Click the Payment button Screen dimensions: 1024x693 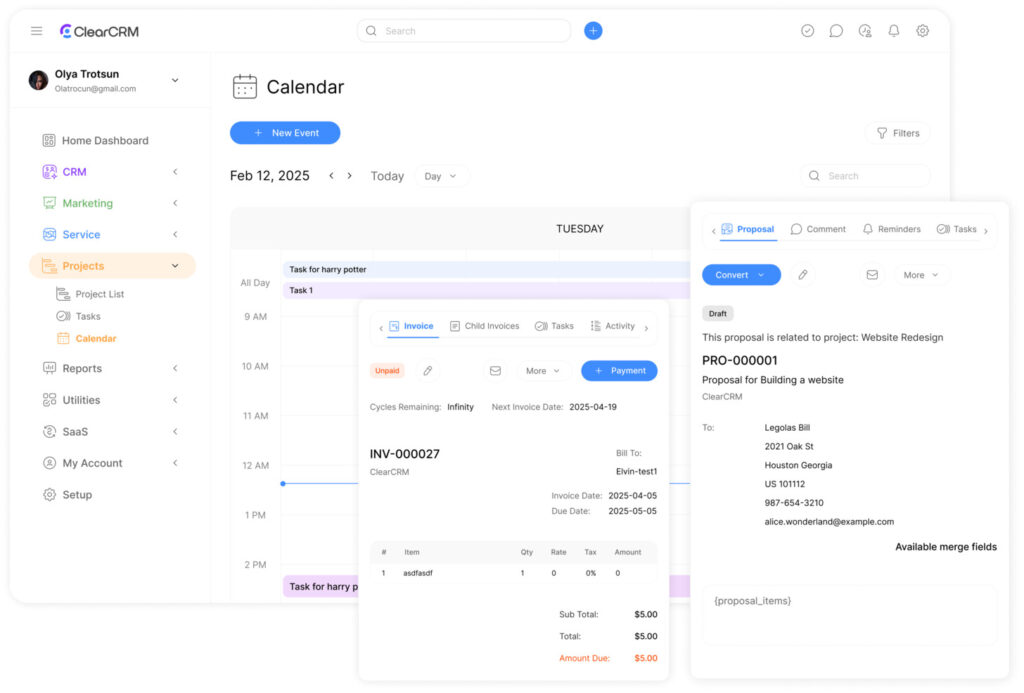(x=619, y=371)
